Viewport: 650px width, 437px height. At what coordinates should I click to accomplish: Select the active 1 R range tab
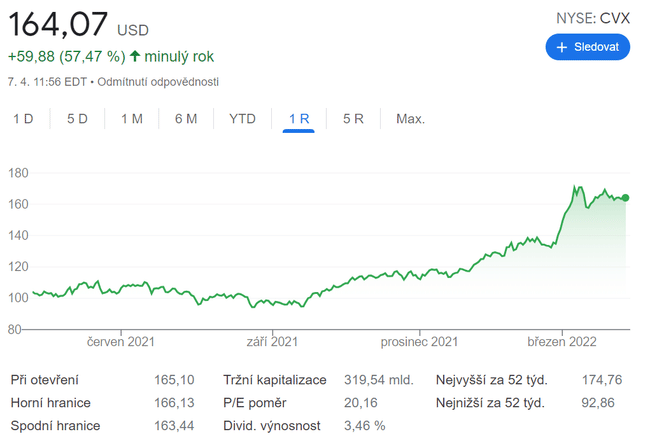pyautogui.click(x=299, y=119)
